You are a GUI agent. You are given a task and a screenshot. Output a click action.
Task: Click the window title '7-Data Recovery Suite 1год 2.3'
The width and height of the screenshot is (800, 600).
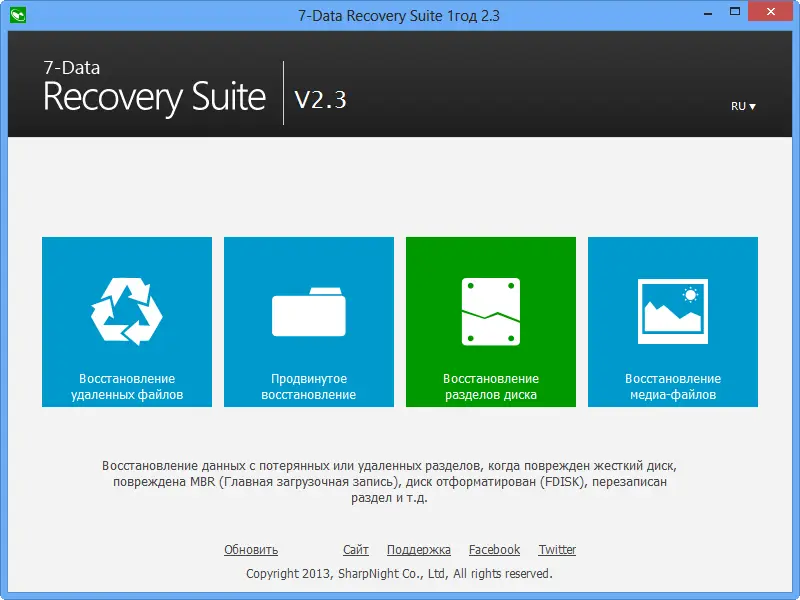click(x=399, y=16)
